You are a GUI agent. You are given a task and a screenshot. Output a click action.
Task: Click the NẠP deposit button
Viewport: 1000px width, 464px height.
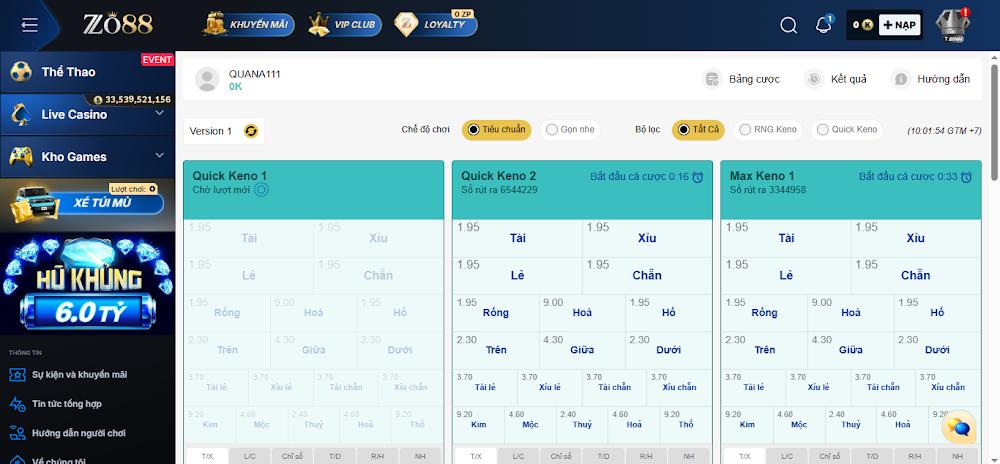tap(900, 25)
